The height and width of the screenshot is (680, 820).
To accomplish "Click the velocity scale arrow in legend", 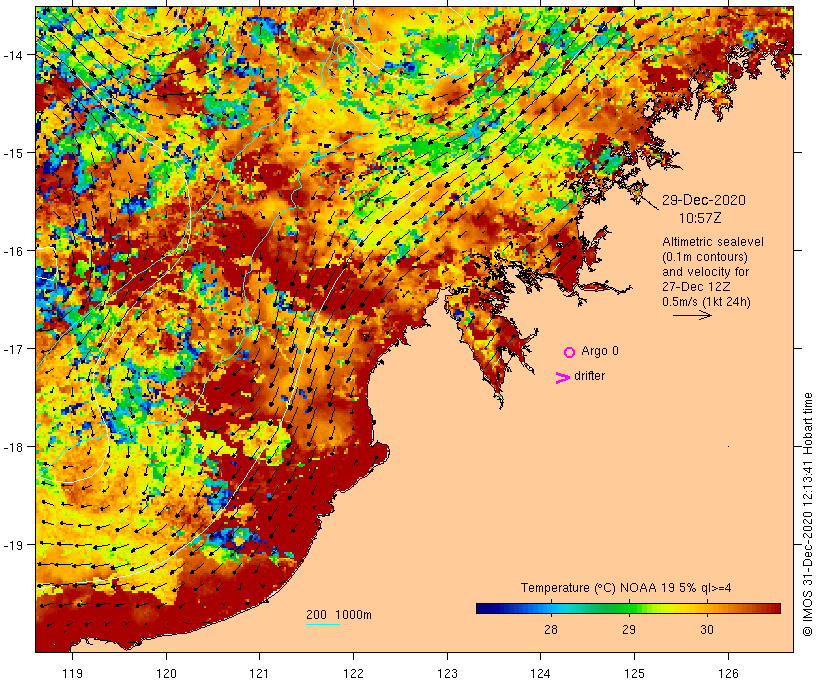I will [x=692, y=315].
